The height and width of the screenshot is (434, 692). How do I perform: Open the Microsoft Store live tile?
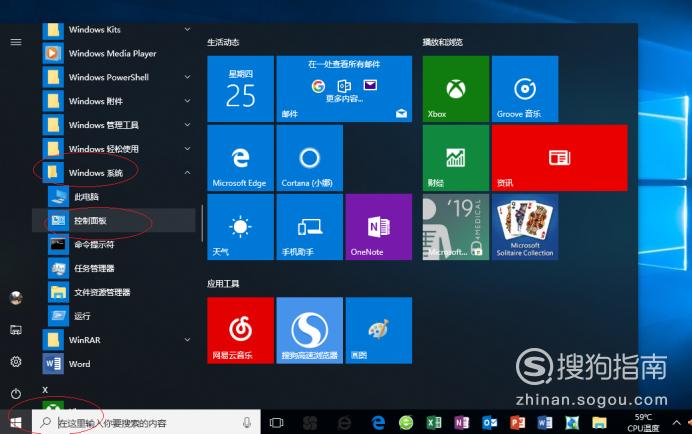[x=456, y=227]
